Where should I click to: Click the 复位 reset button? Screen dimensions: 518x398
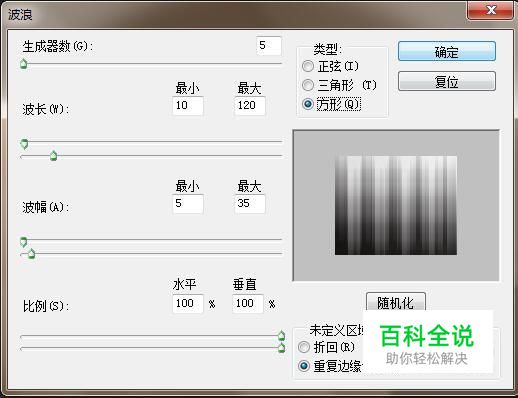(447, 81)
